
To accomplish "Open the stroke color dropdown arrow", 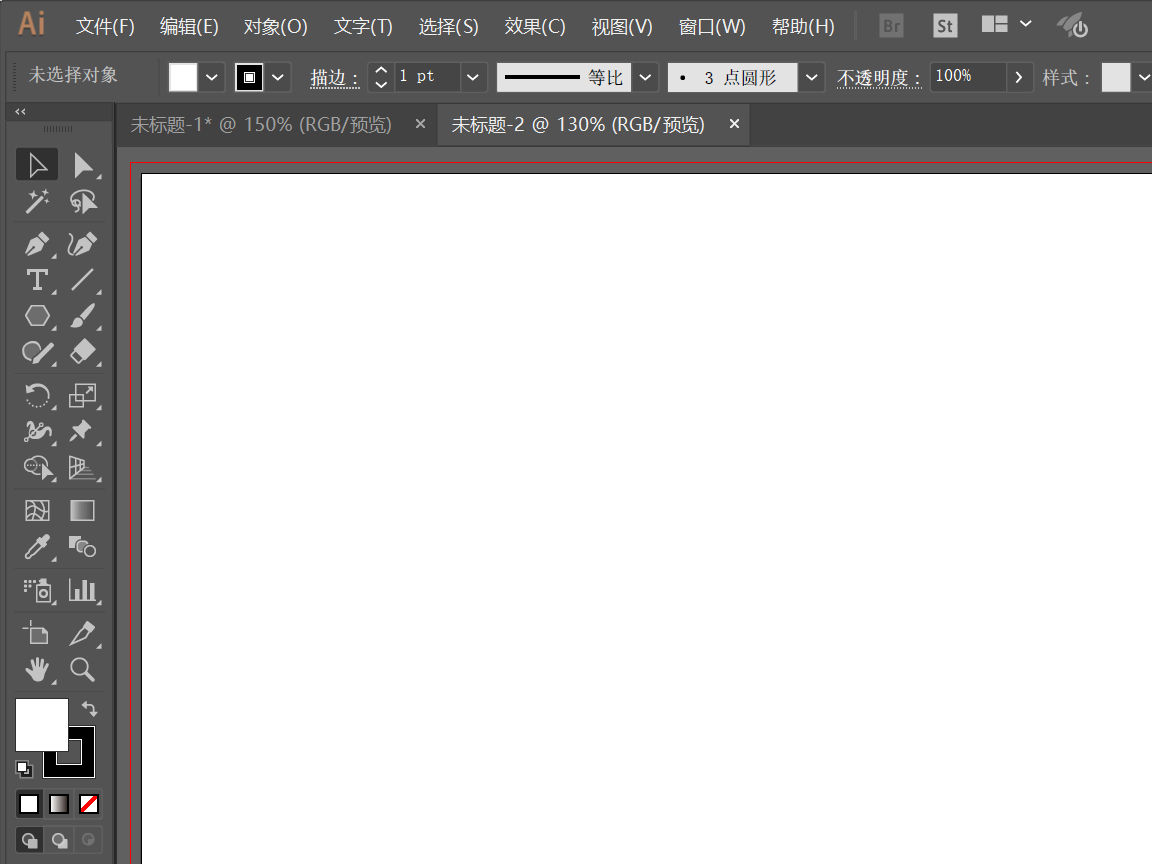I will 278,77.
